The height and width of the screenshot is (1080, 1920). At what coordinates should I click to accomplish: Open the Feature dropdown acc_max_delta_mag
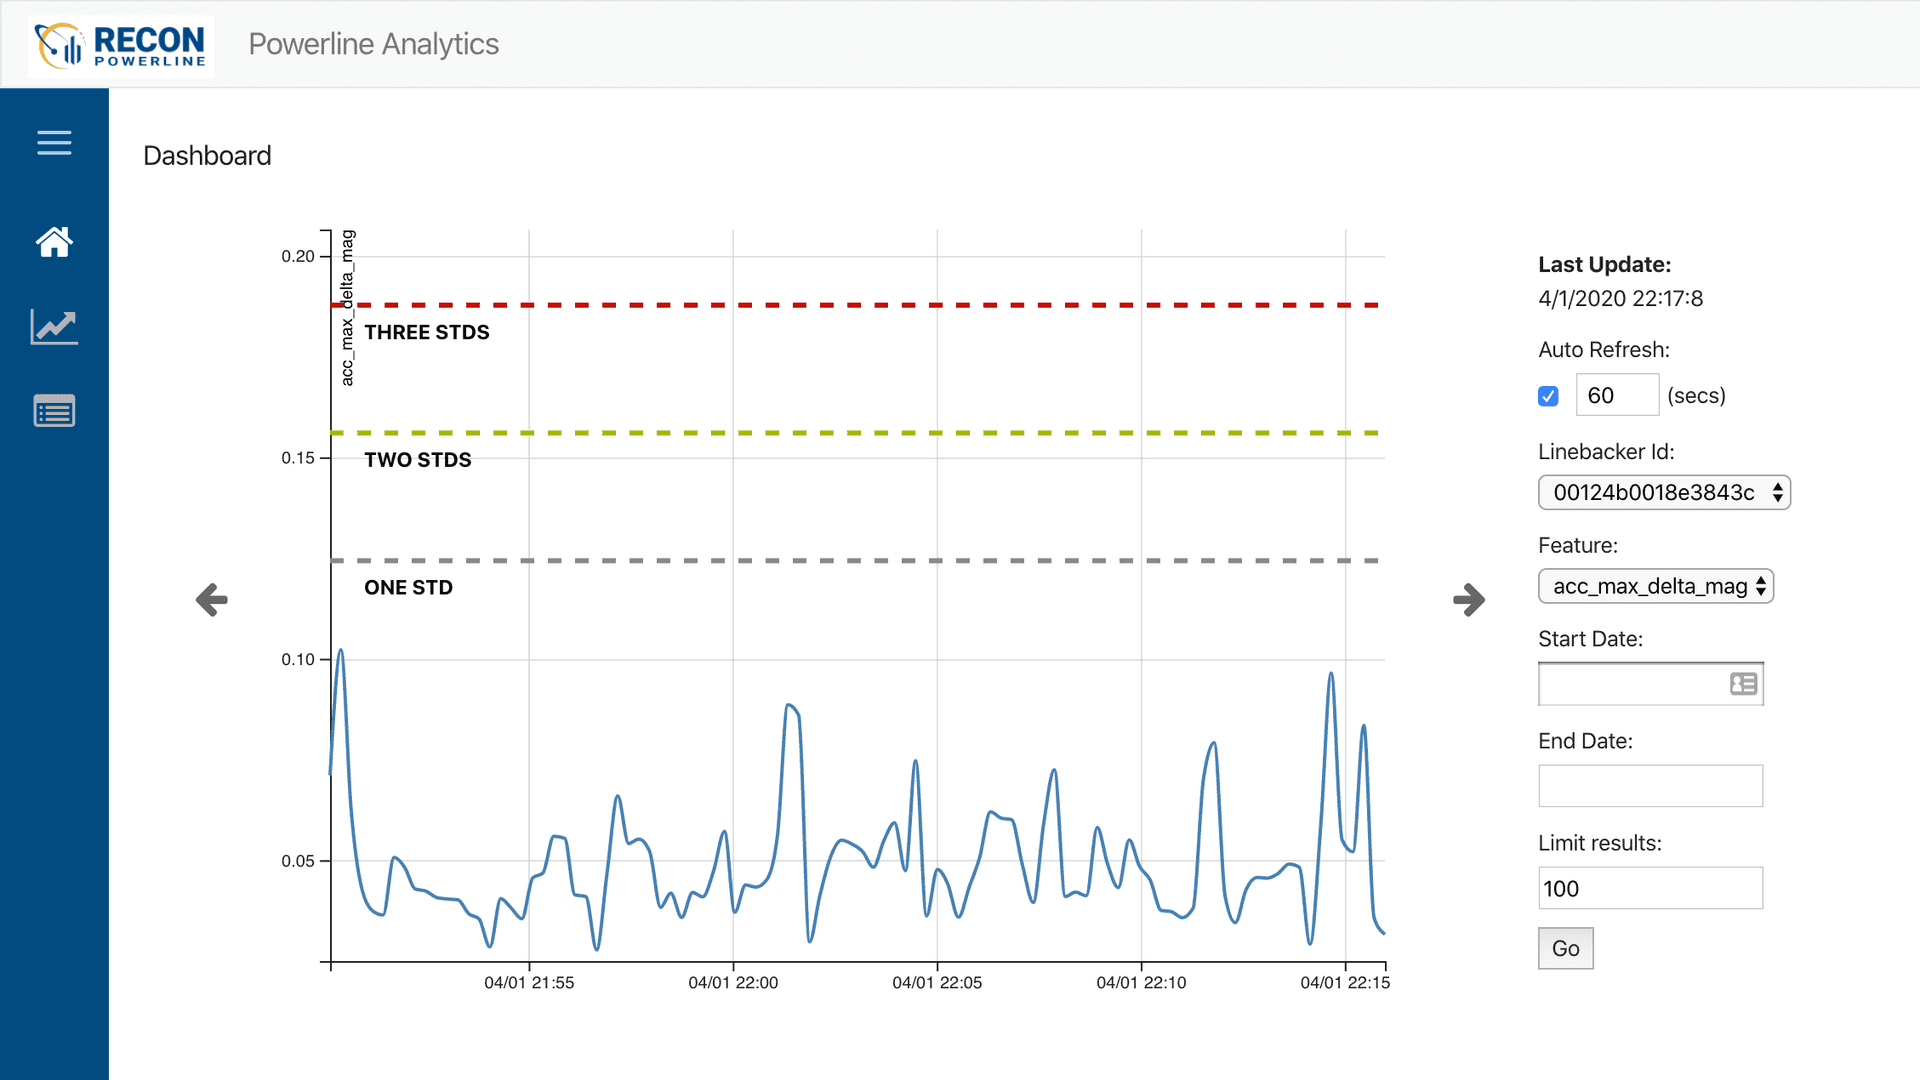click(1656, 586)
